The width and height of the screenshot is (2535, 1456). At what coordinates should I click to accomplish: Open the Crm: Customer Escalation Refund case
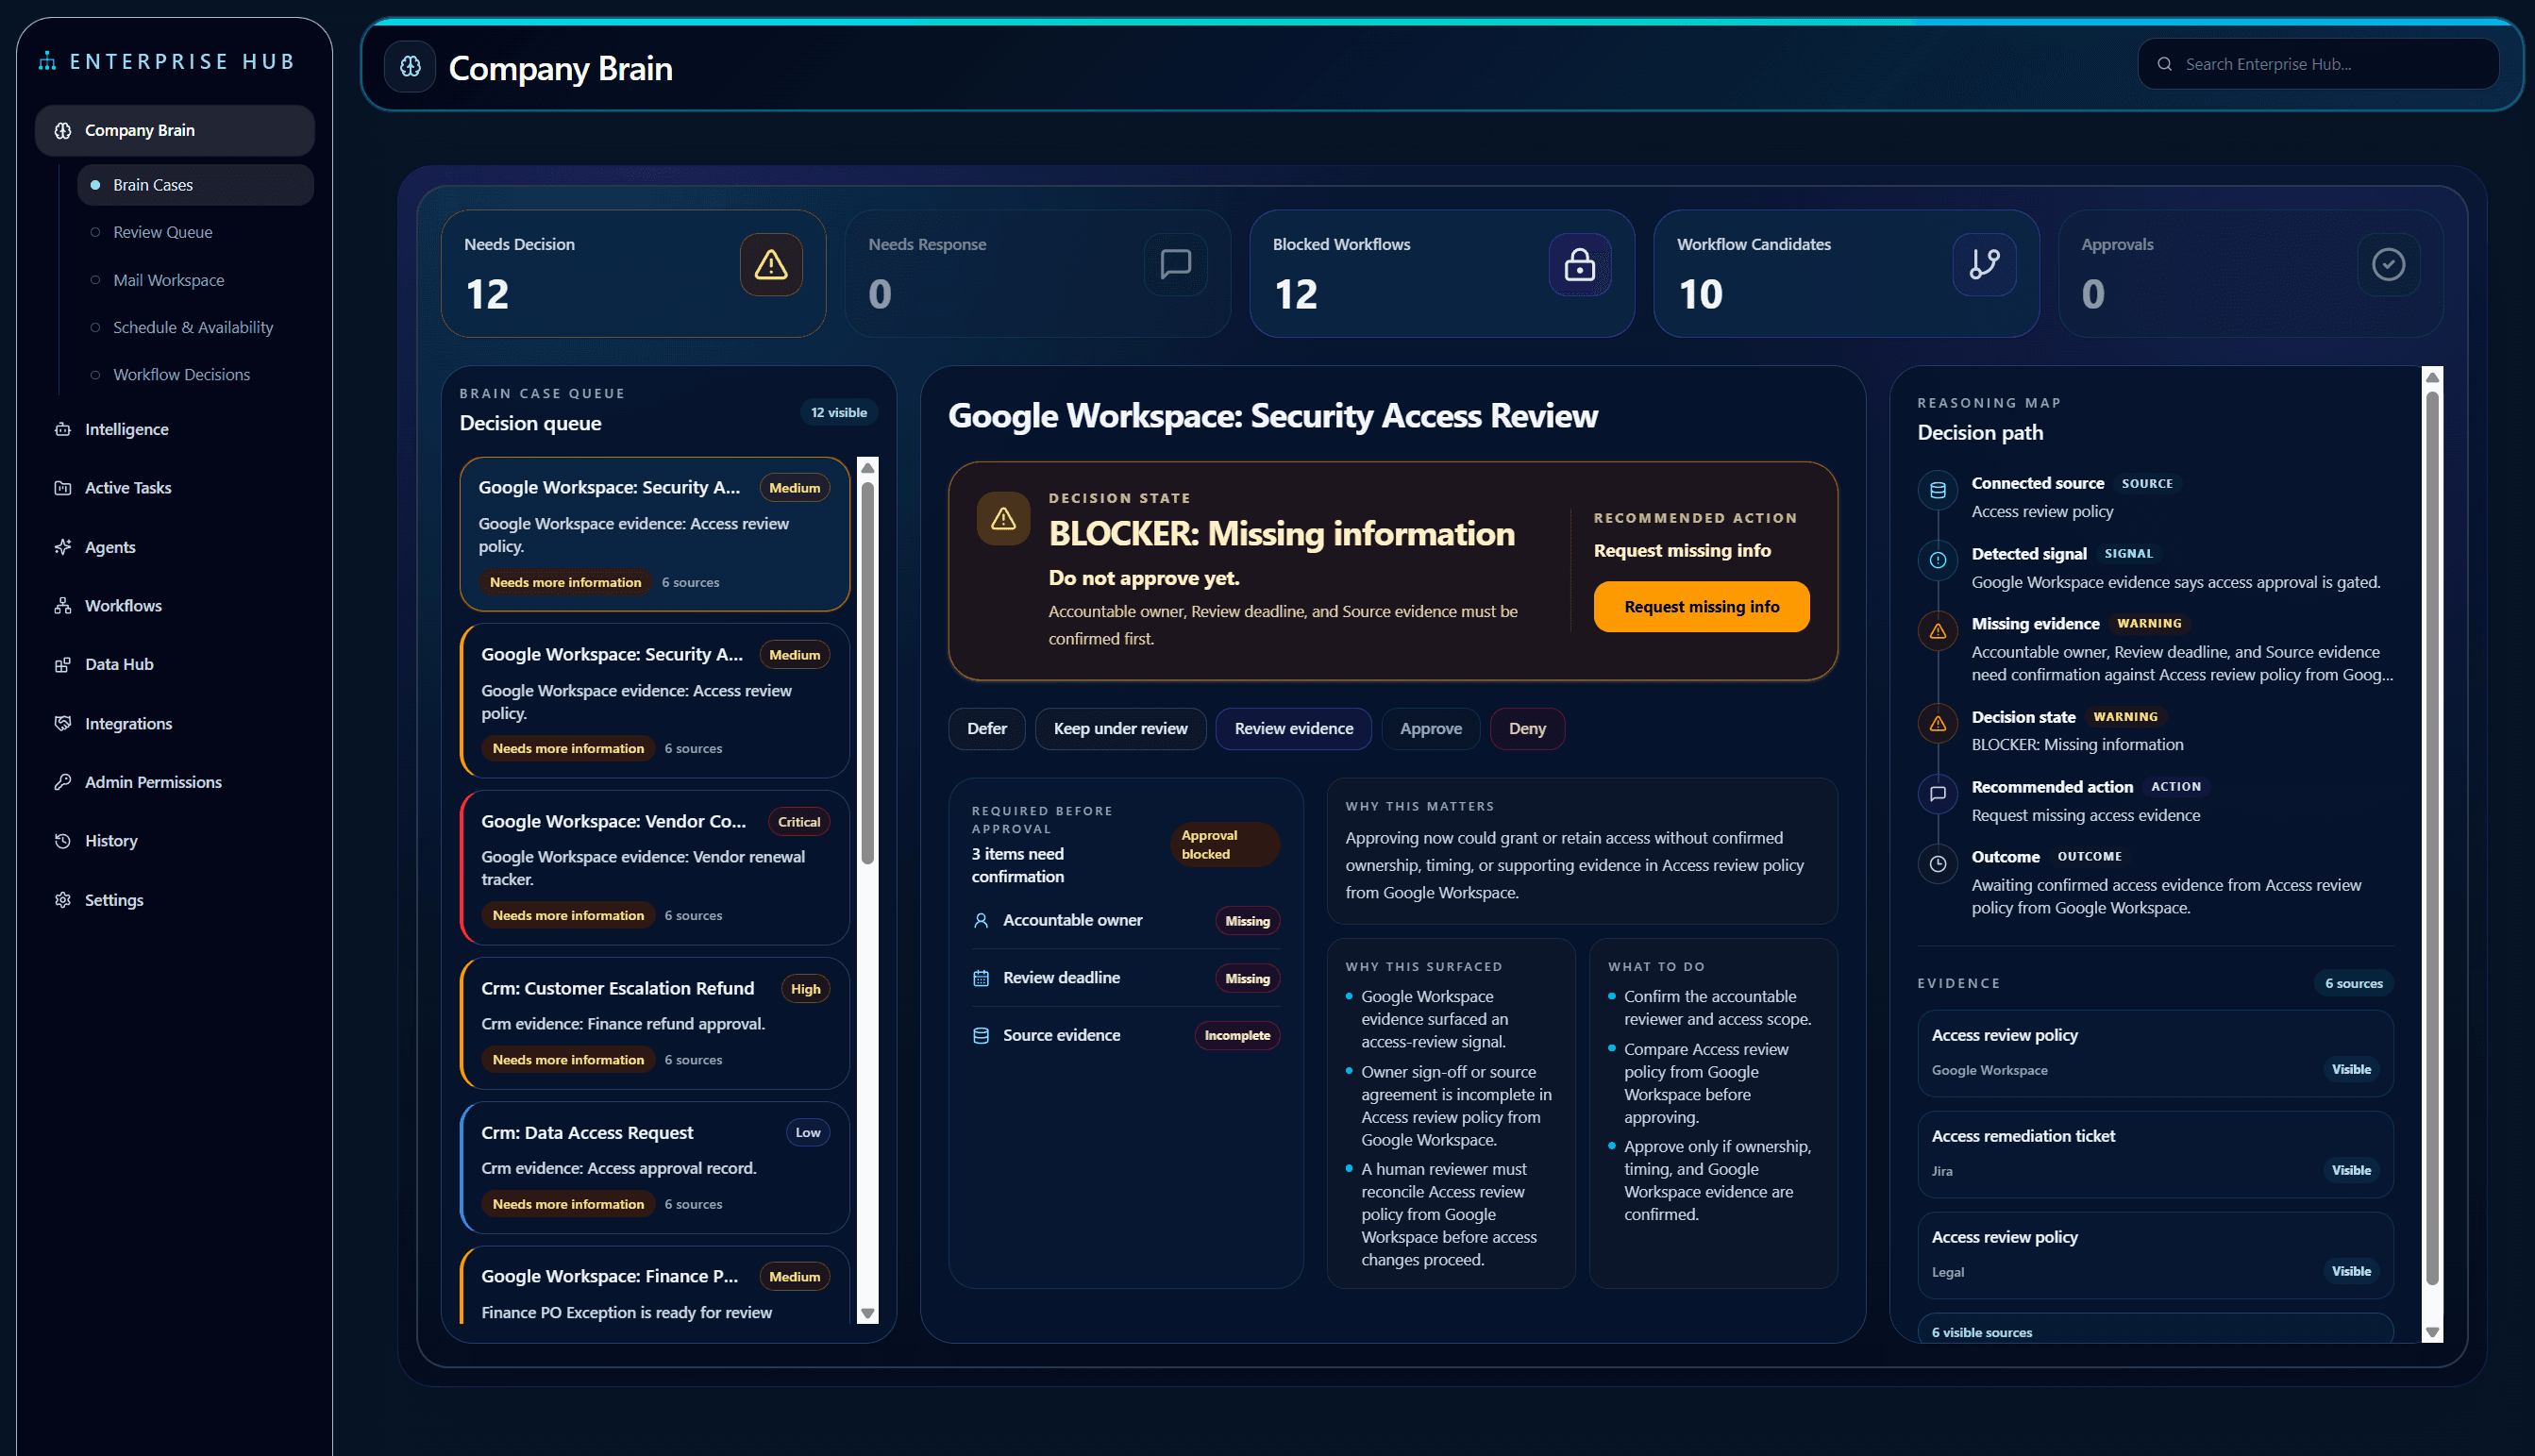coord(655,1023)
